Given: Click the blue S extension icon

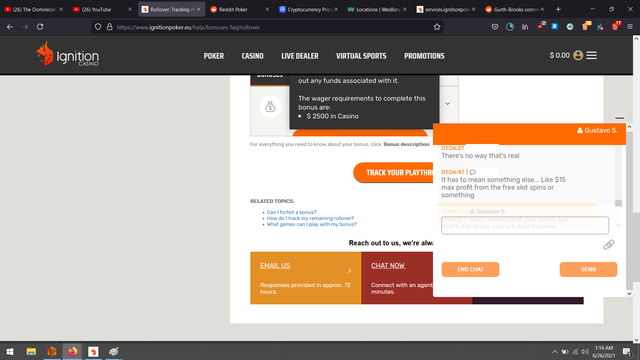Looking at the screenshot, I should [x=555, y=27].
